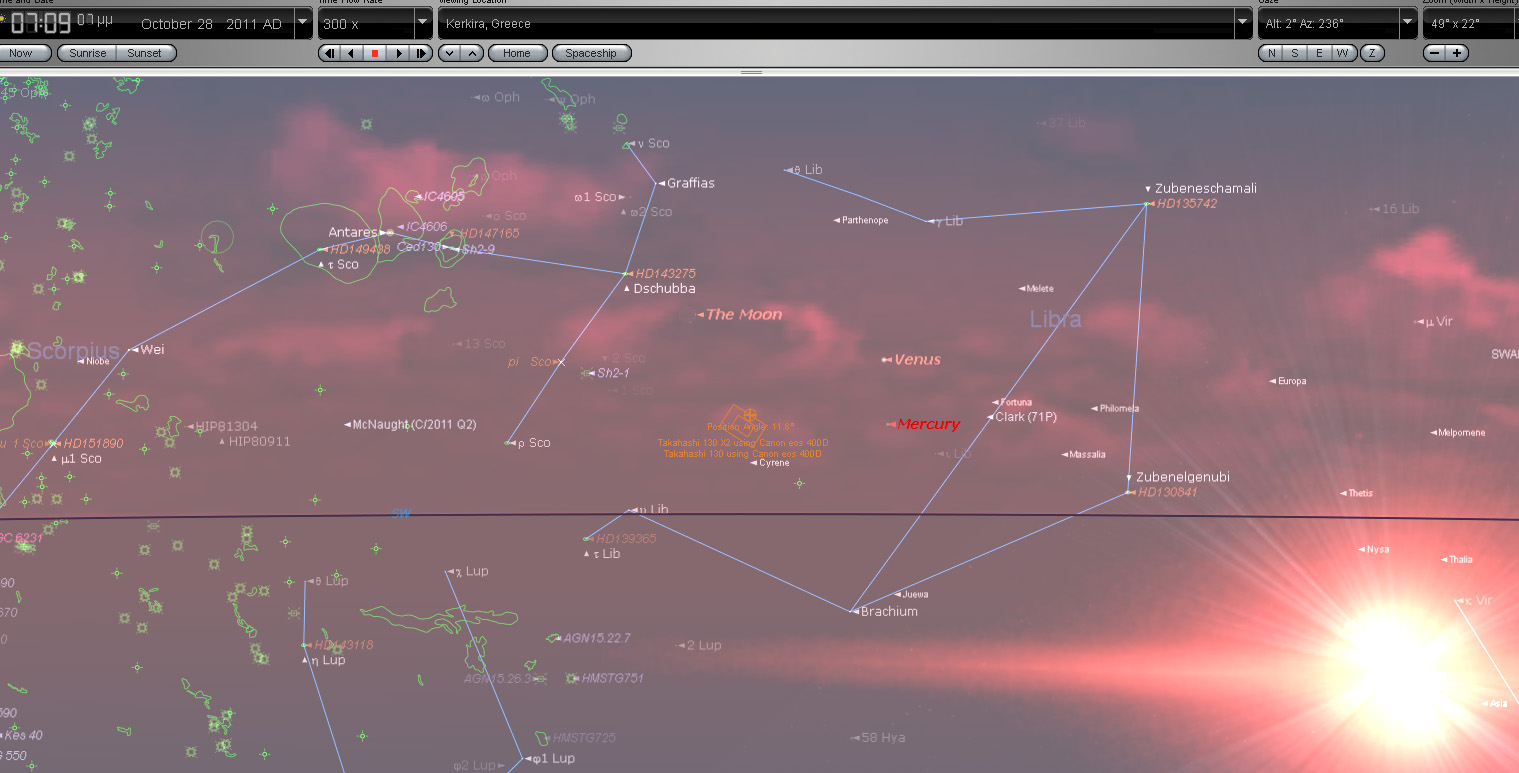Run time forward with play arrow
The height and width of the screenshot is (773, 1519).
pos(399,53)
